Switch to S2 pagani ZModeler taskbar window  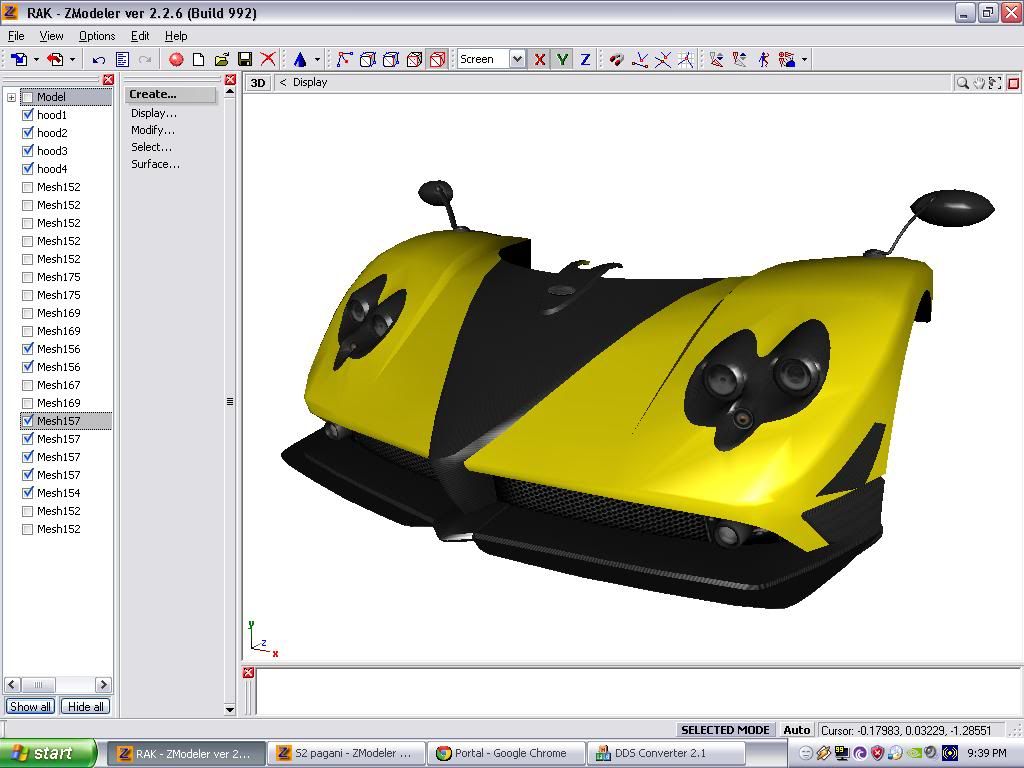tap(346, 753)
